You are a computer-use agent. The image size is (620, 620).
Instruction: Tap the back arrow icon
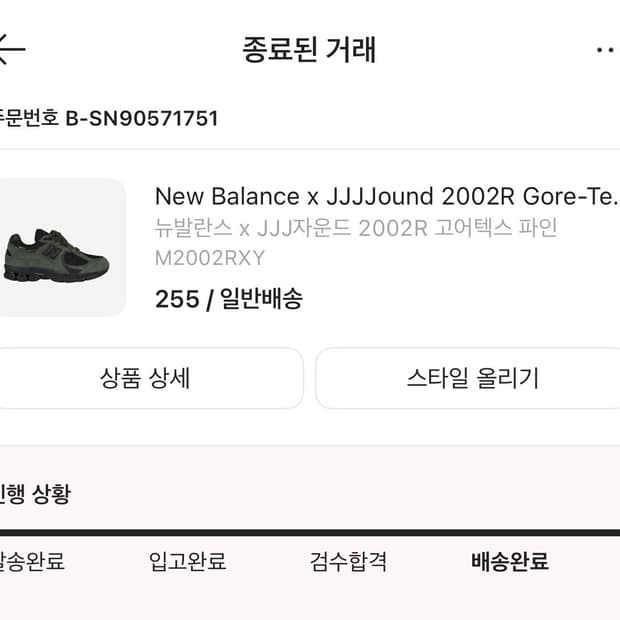11,47
